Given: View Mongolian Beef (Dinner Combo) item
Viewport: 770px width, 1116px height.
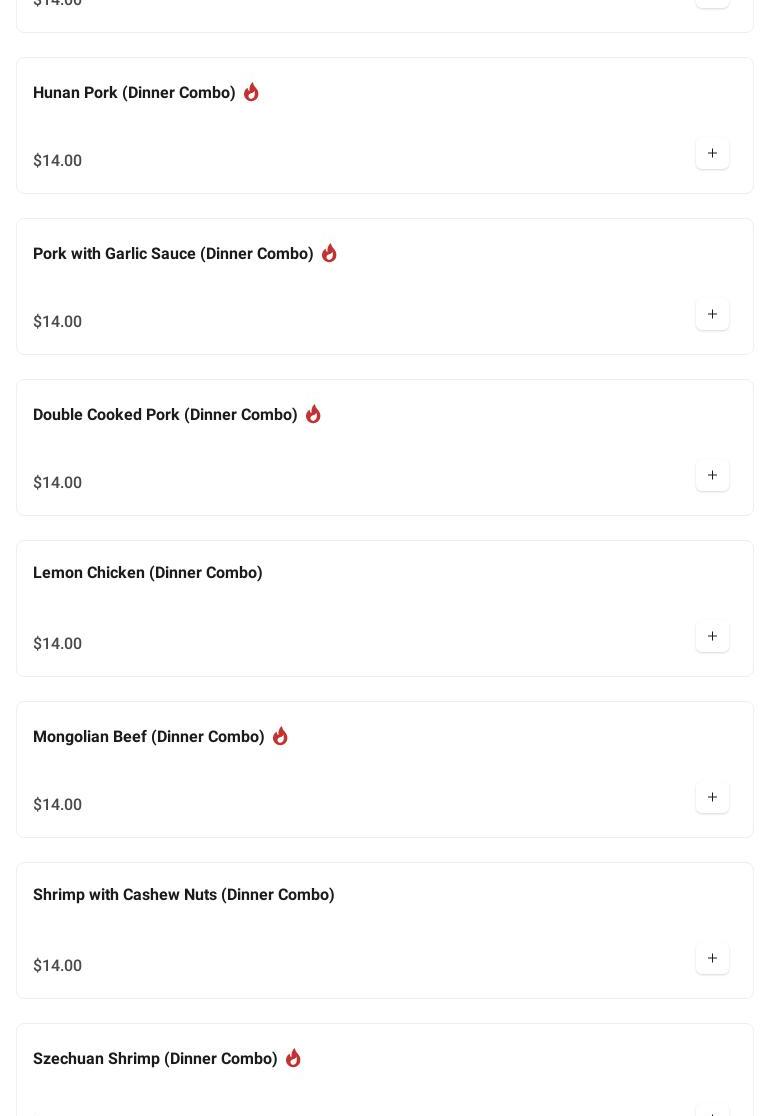Looking at the screenshot, I should coord(148,737).
